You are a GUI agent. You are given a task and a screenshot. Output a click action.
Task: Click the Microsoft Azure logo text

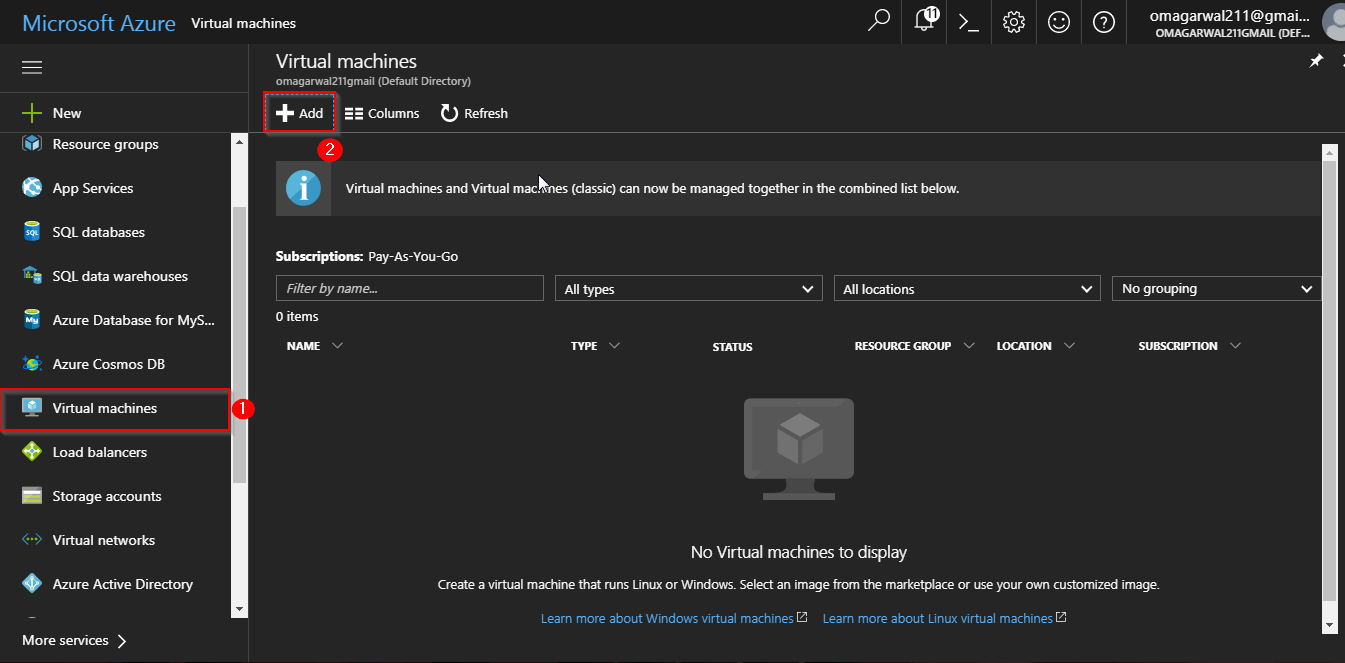(99, 23)
